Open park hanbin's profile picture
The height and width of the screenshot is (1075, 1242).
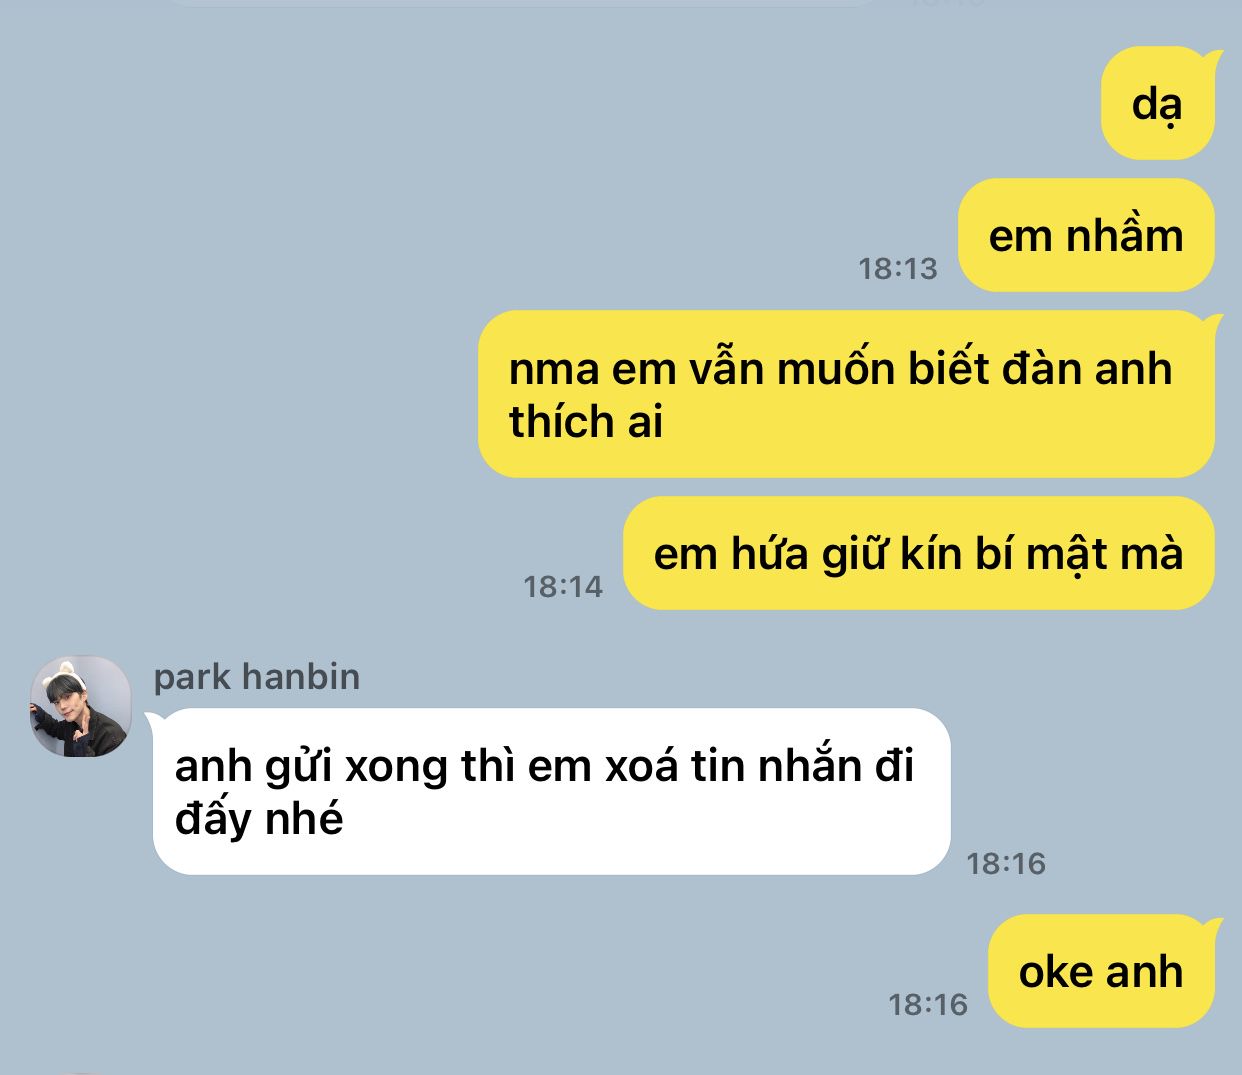(x=81, y=706)
